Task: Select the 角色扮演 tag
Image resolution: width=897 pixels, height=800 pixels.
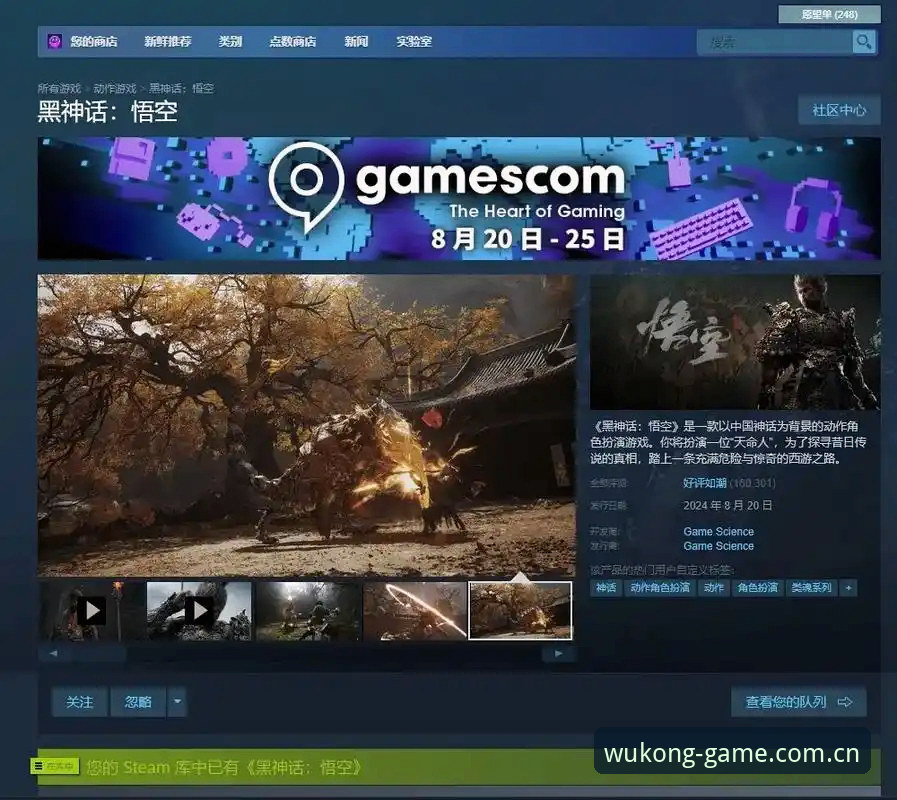Action: pyautogui.click(x=757, y=588)
